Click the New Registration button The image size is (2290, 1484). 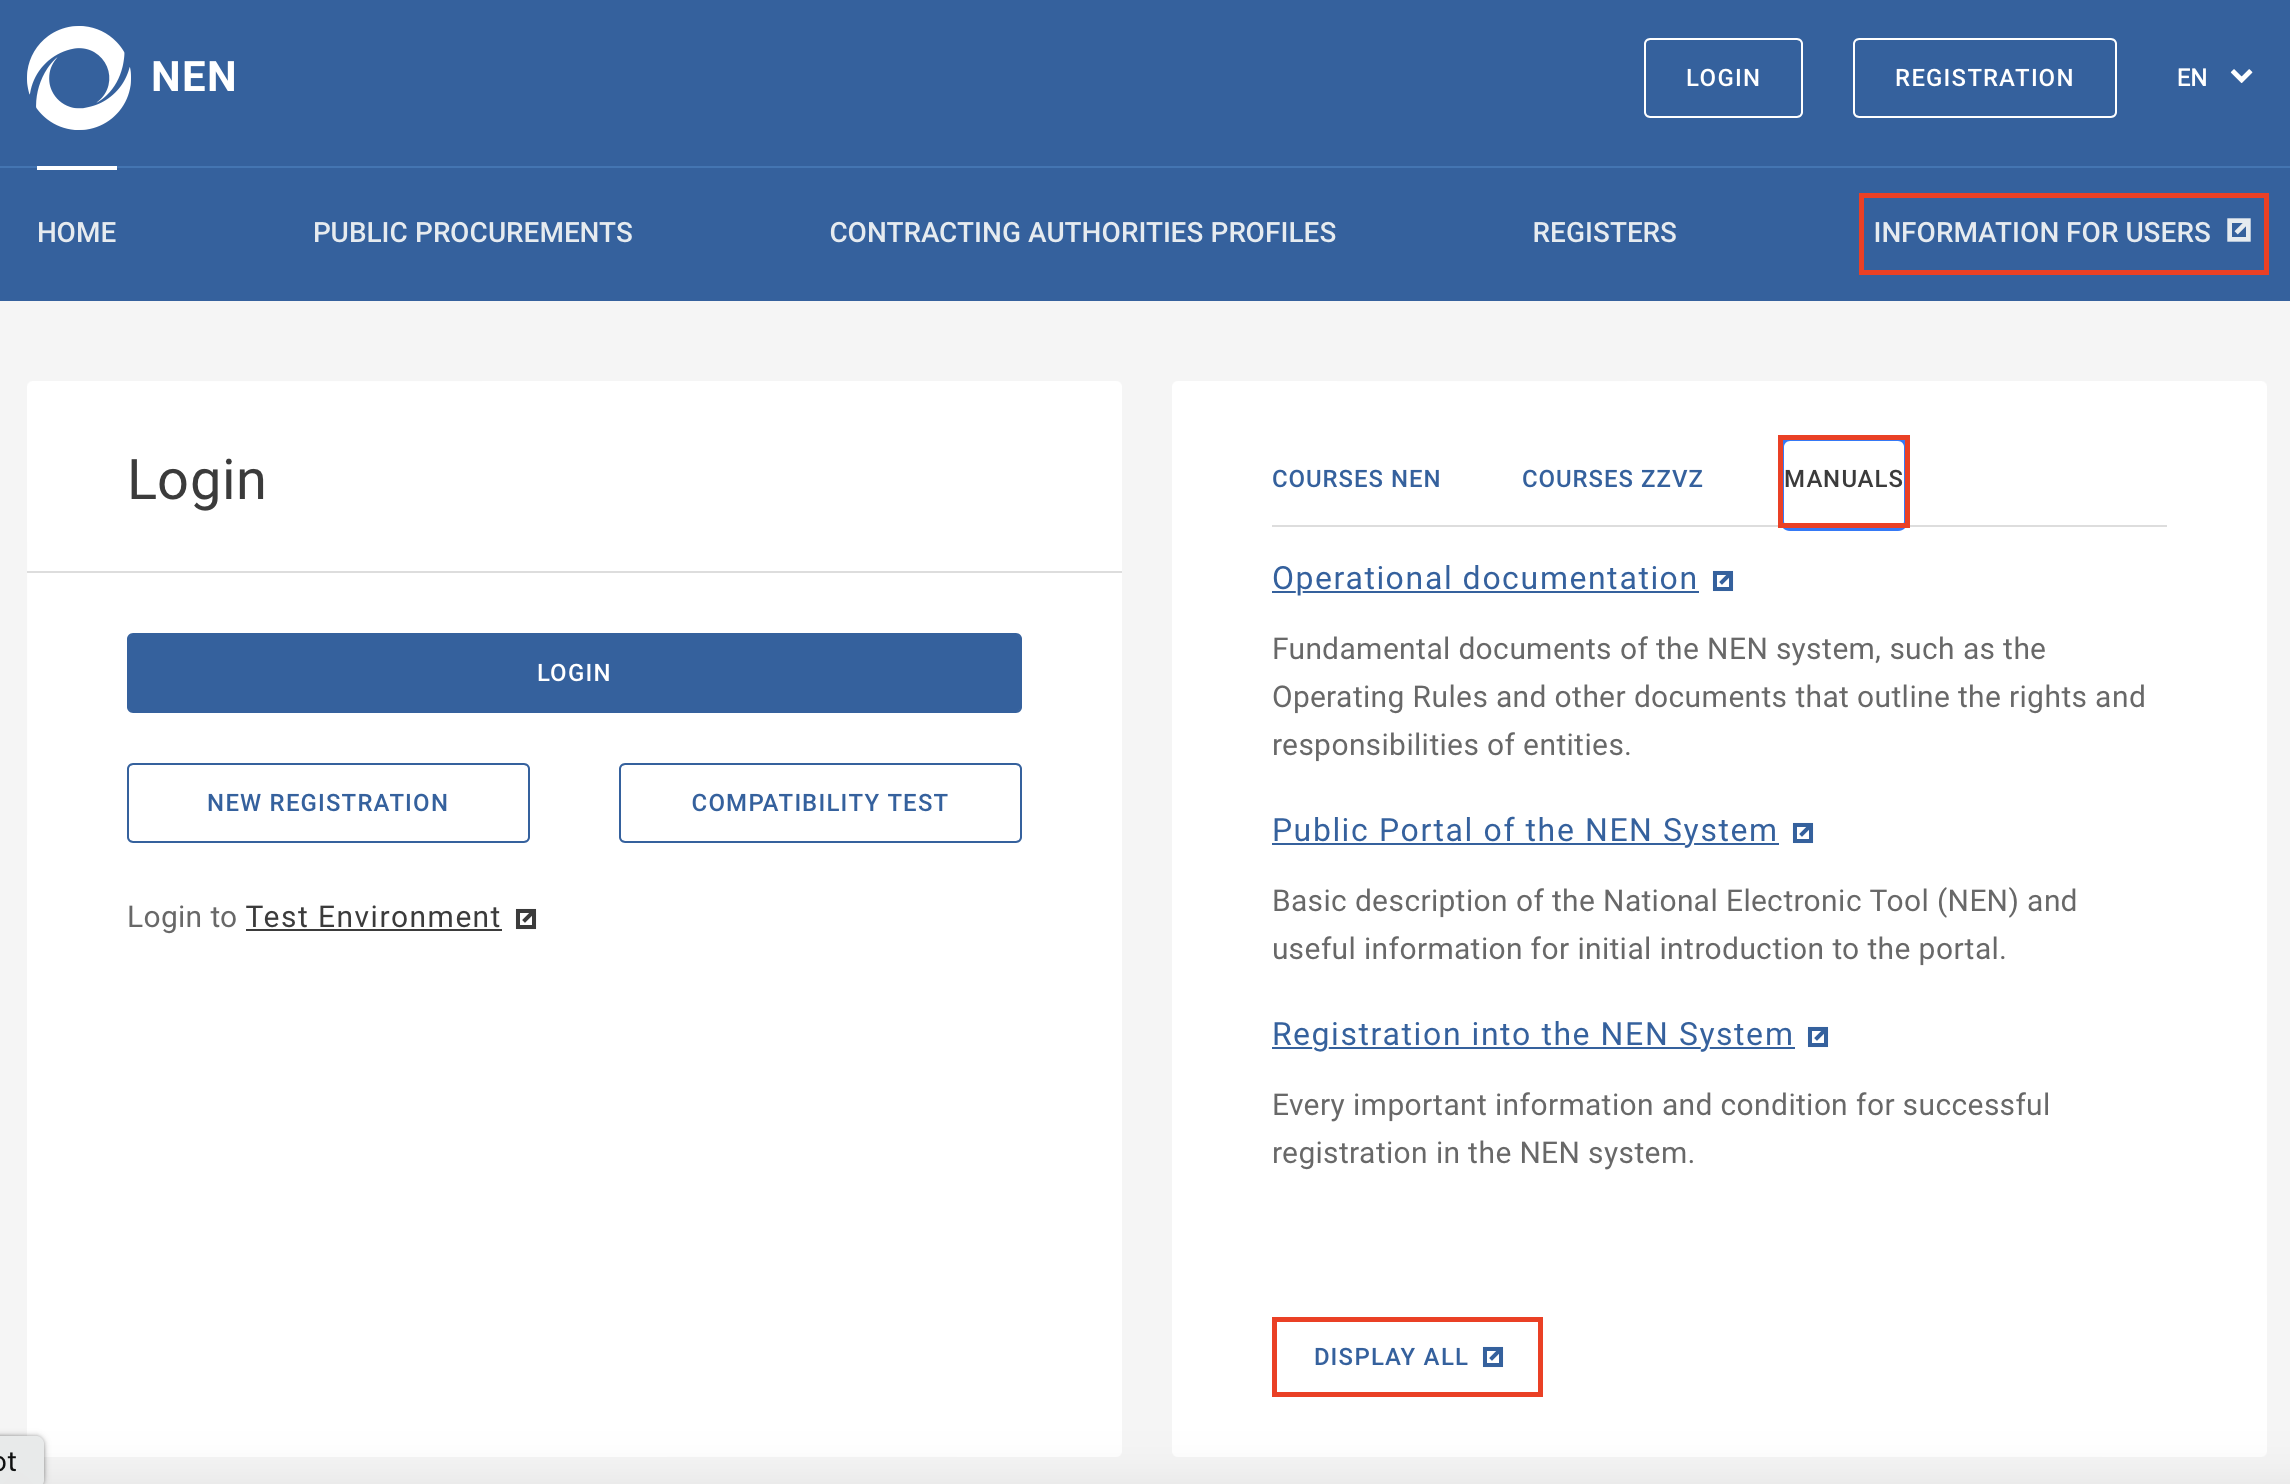coord(328,803)
